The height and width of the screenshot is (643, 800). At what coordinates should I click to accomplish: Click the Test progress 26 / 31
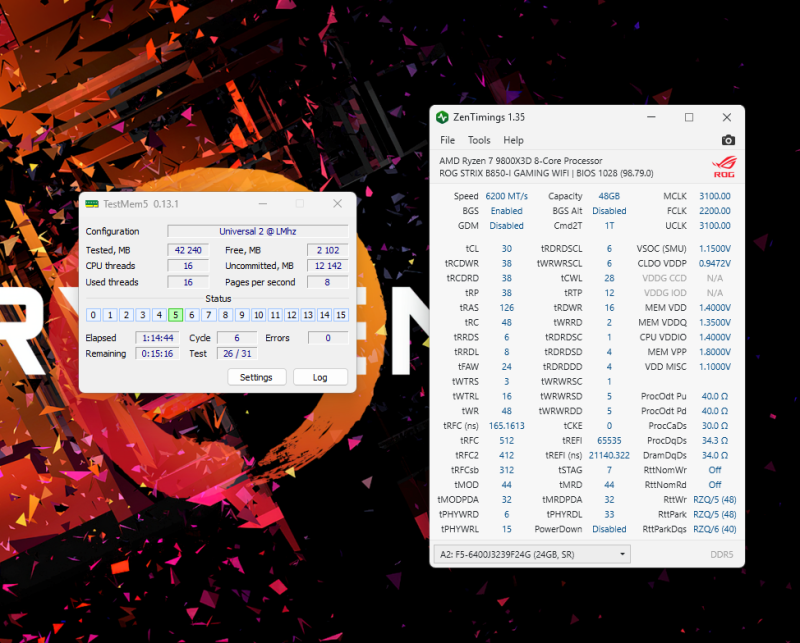(x=237, y=354)
